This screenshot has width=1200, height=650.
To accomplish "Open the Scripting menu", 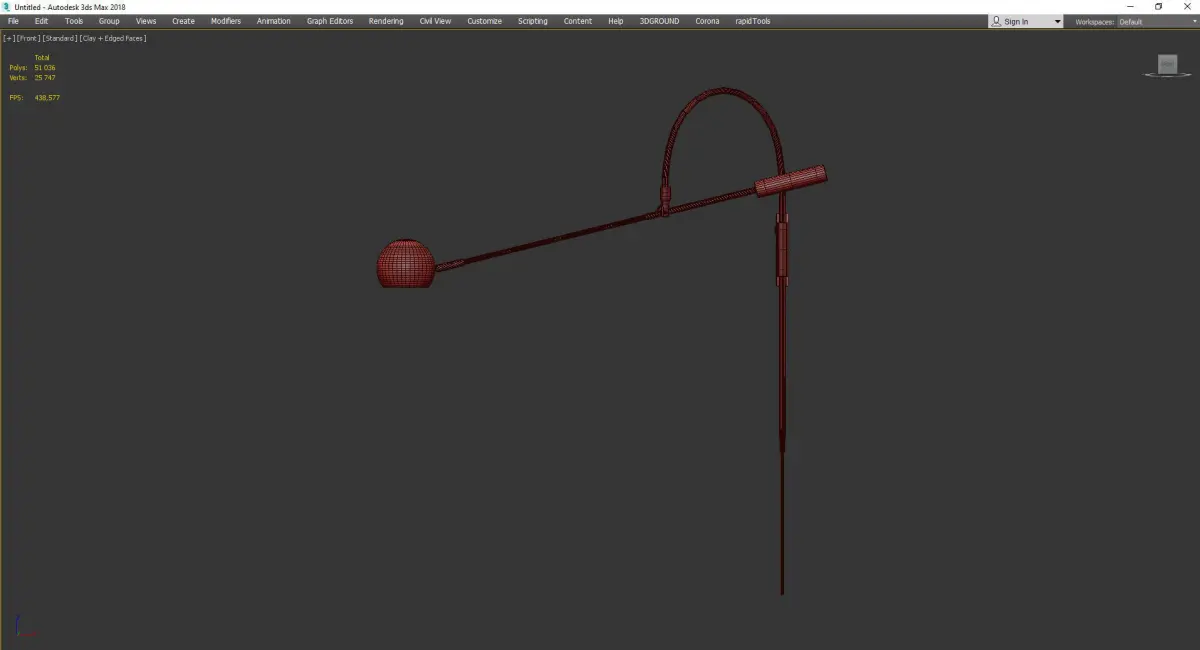I will point(533,21).
